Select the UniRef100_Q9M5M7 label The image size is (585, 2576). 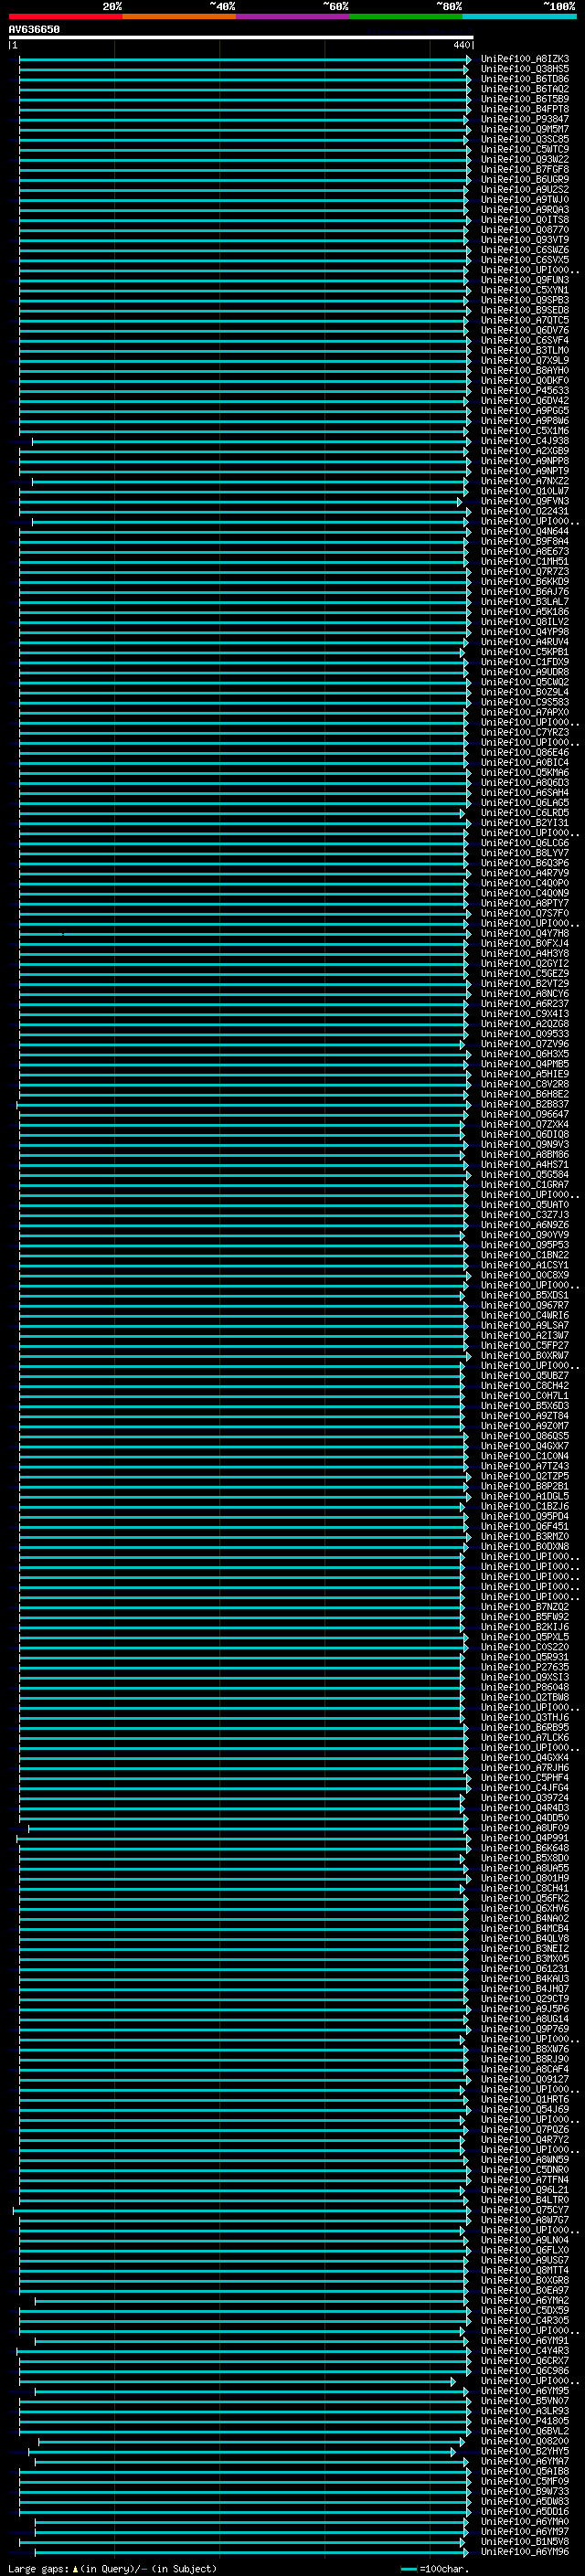tap(524, 129)
